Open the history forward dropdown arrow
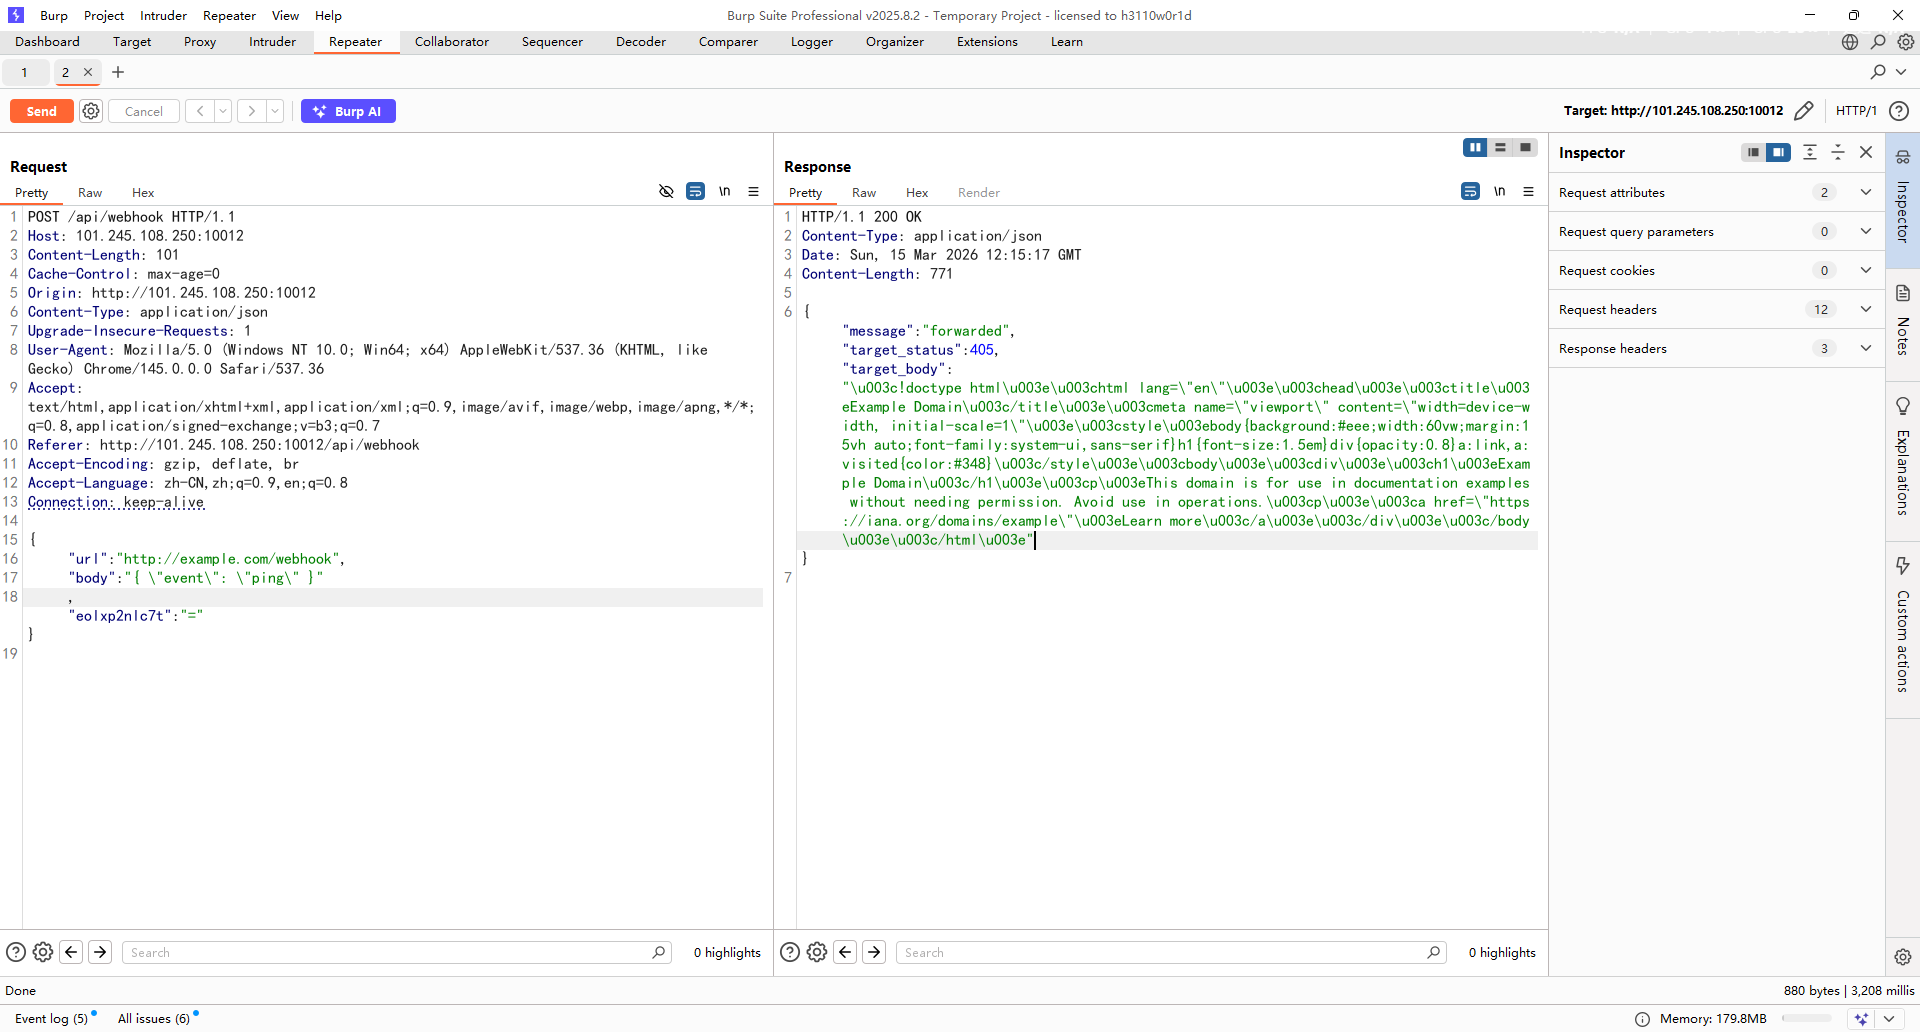The height and width of the screenshot is (1032, 1920). click(275, 111)
